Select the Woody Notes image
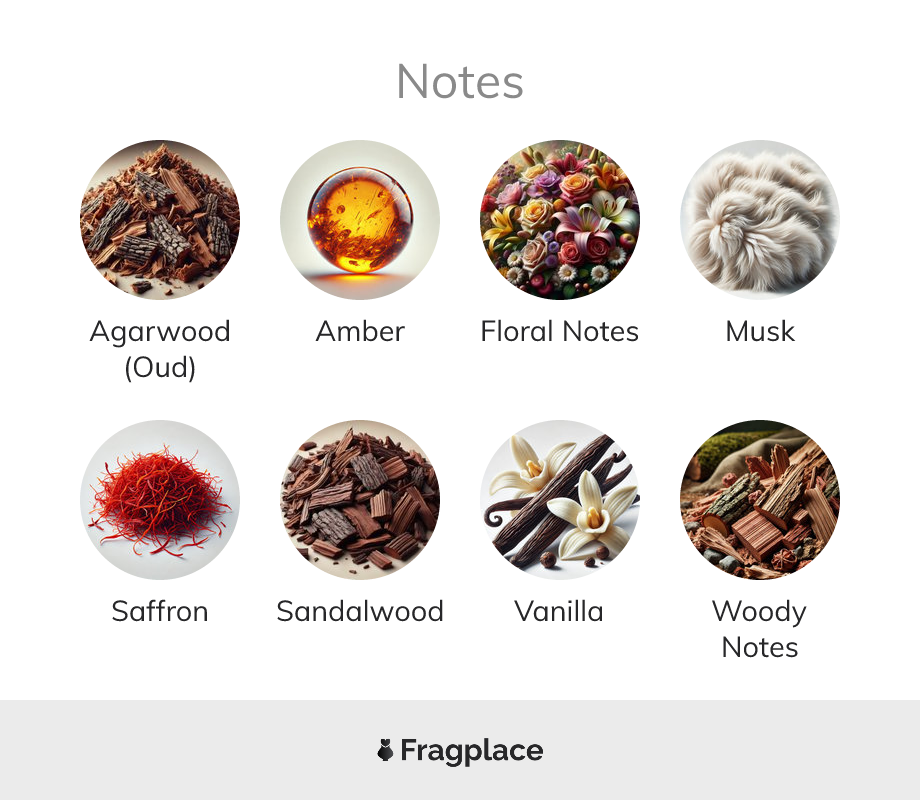 tap(760, 499)
